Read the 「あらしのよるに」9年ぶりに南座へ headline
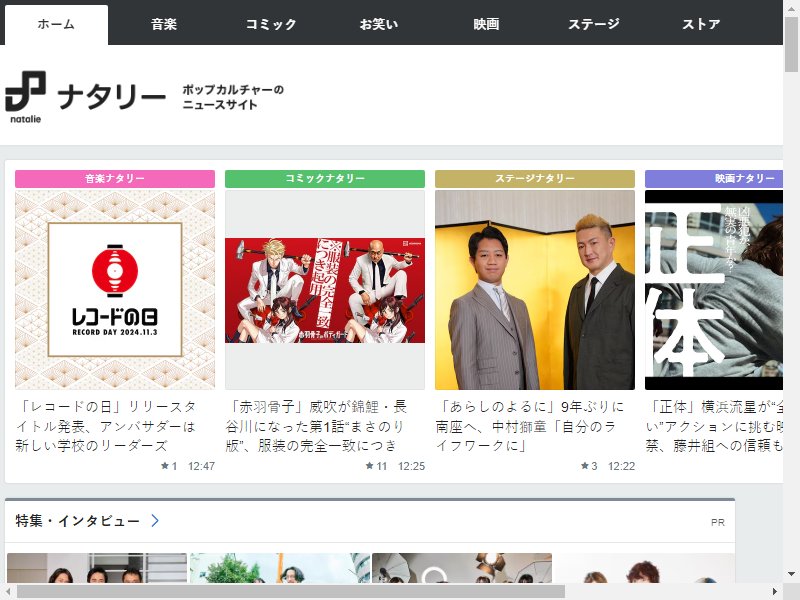 [x=530, y=426]
